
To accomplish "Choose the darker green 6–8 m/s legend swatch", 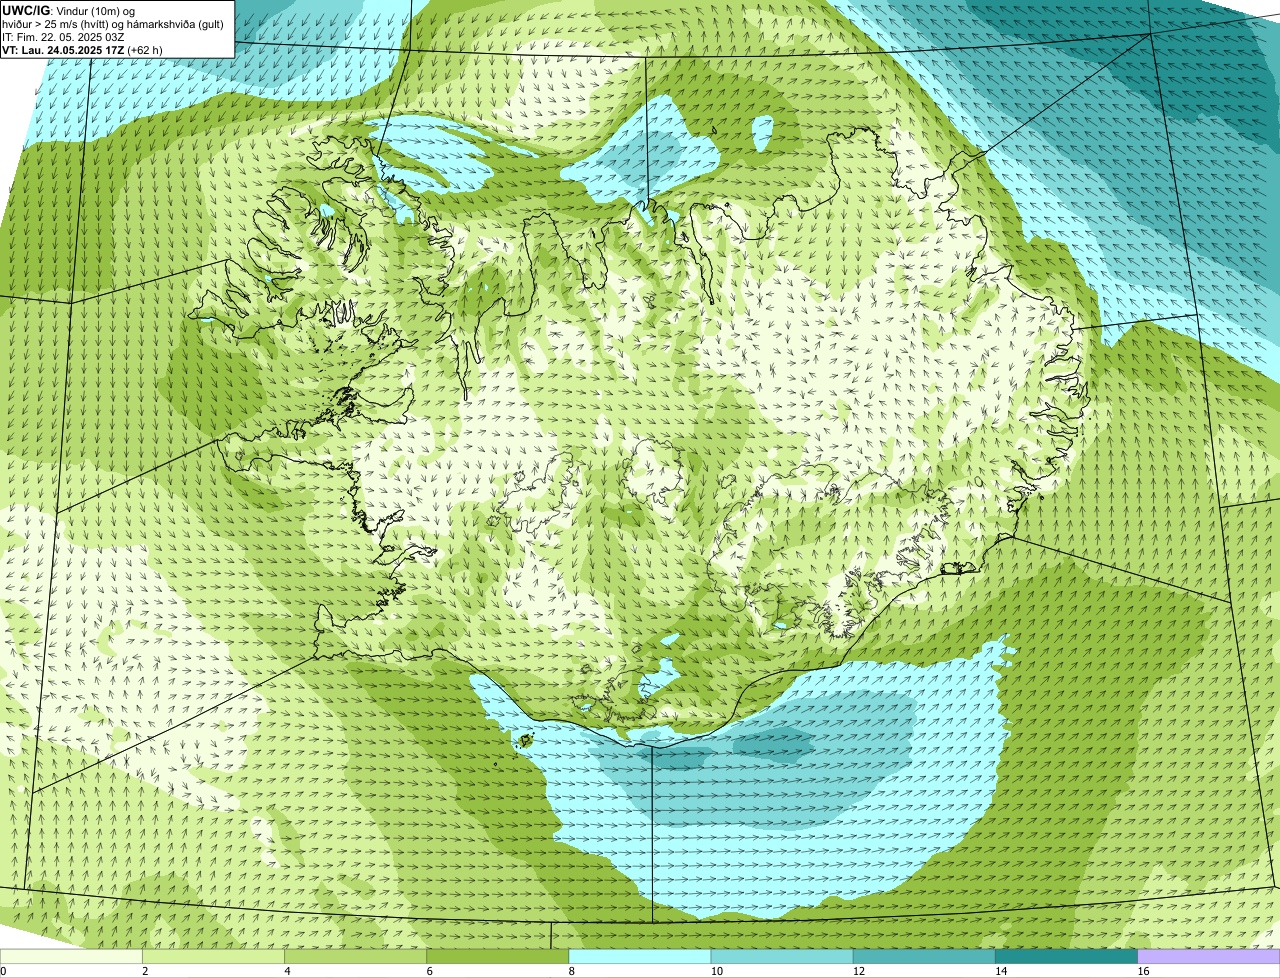I will point(498,957).
